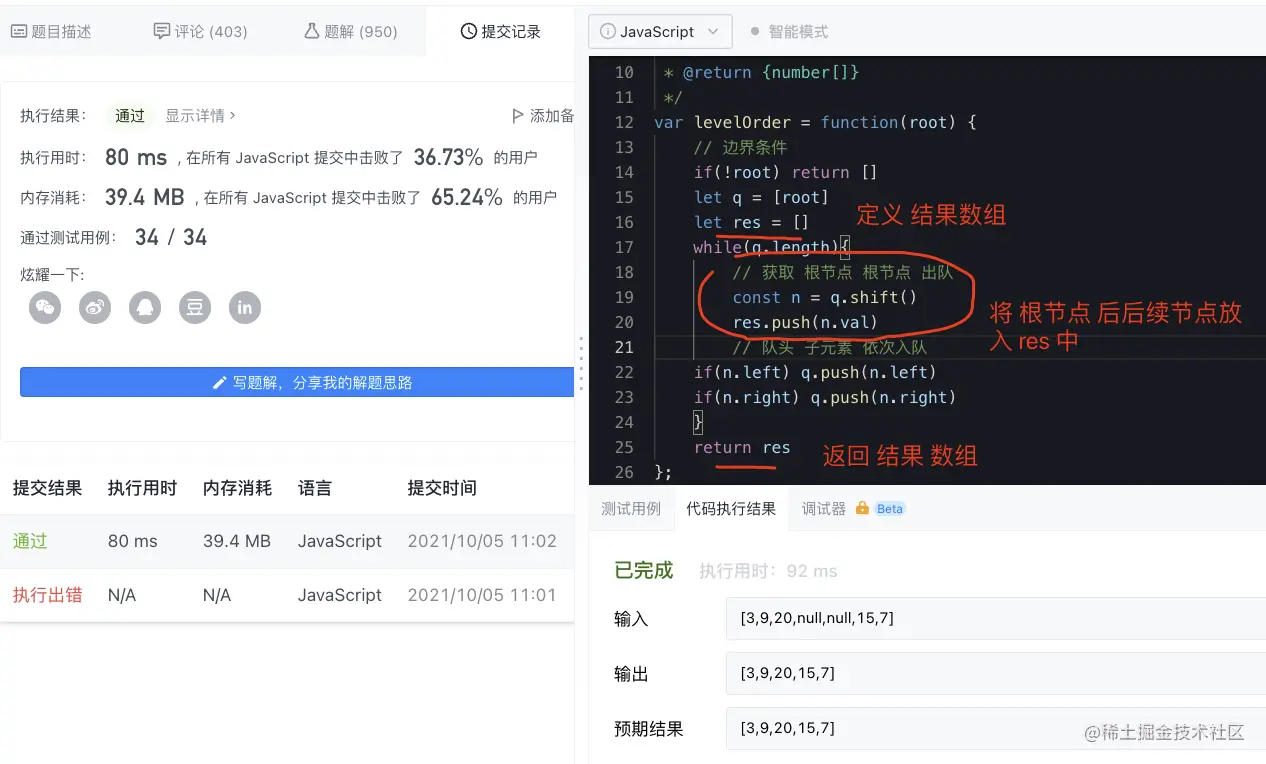The image size is (1266, 764).
Task: Click the 65.24% memory percentile
Action: click(467, 197)
